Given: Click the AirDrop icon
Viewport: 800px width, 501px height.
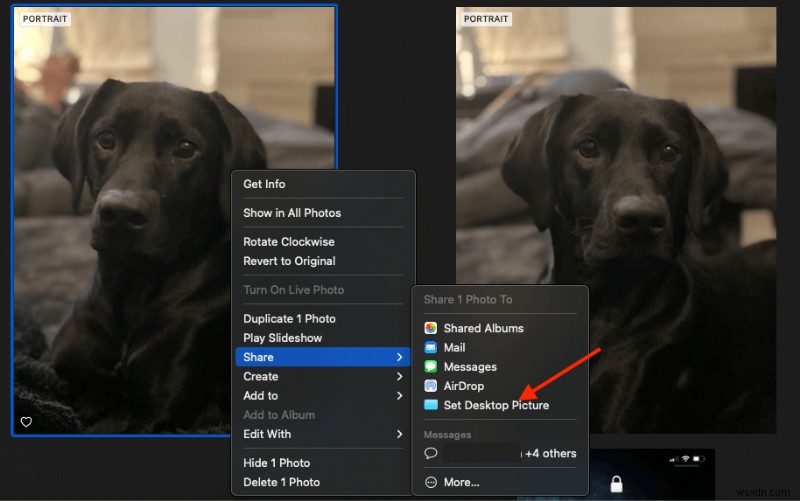Looking at the screenshot, I should pos(431,386).
